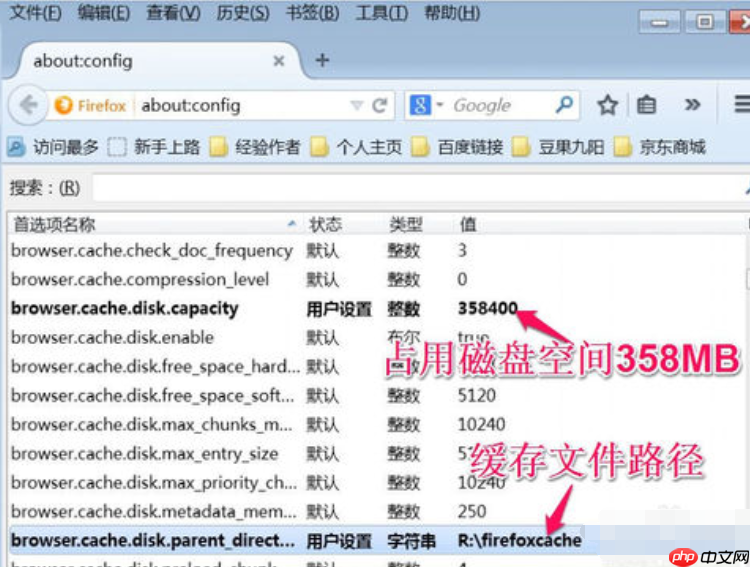Select browser.cache.disk.free_space_hard... row
Screen dimensions: 750x567
(377, 367)
